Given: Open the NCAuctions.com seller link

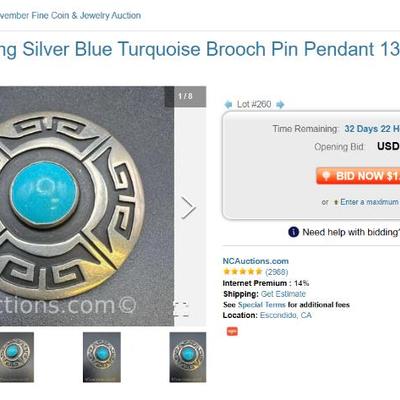Looking at the screenshot, I should (x=256, y=261).
